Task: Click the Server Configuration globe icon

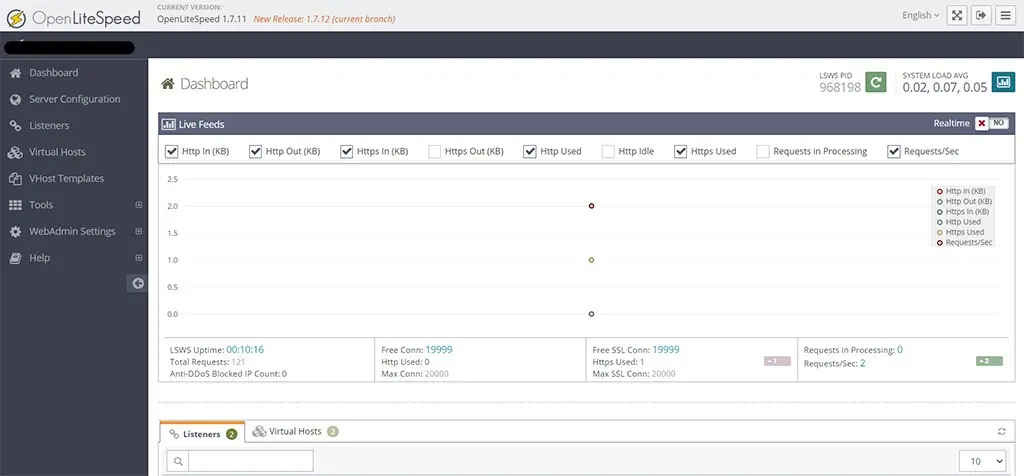Action: click(15, 99)
